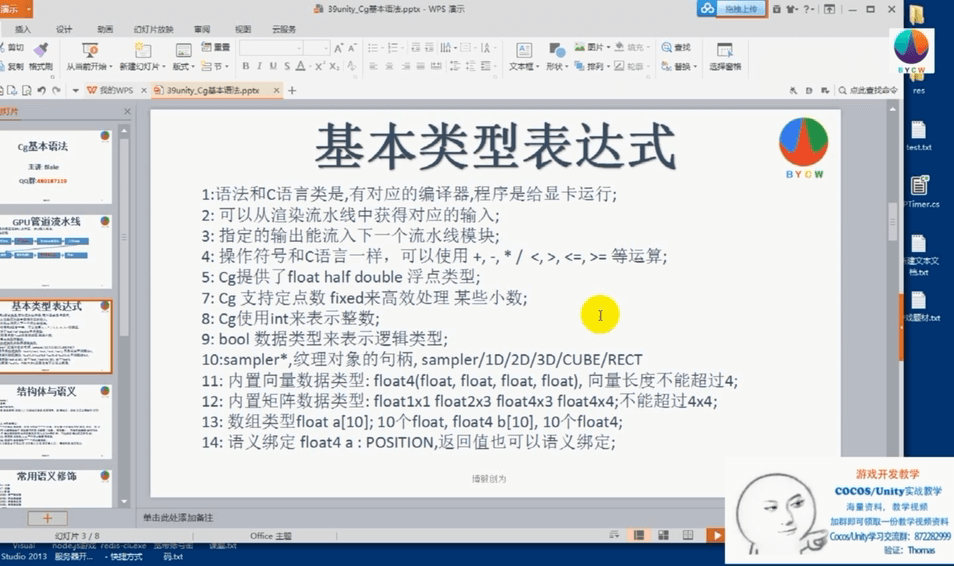Open the Replace (替换) dropdown
The height and width of the screenshot is (566, 954).
click(679, 66)
